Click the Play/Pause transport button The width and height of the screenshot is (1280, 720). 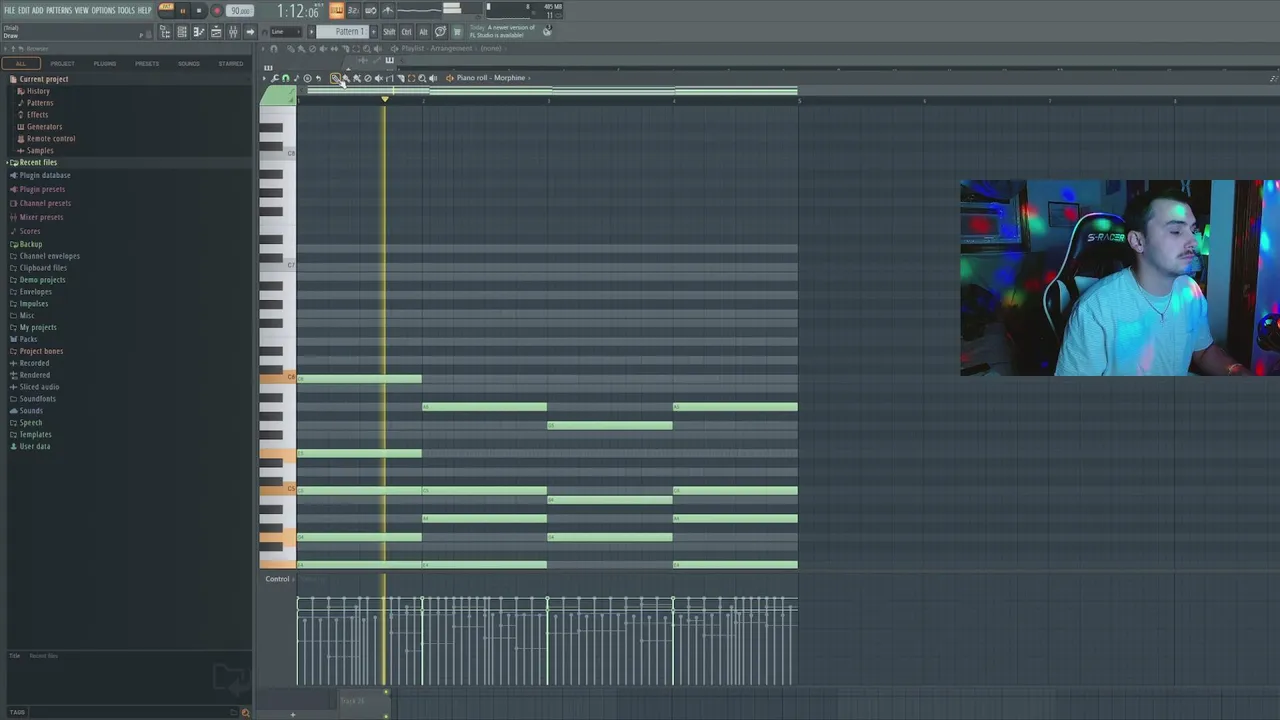[182, 11]
